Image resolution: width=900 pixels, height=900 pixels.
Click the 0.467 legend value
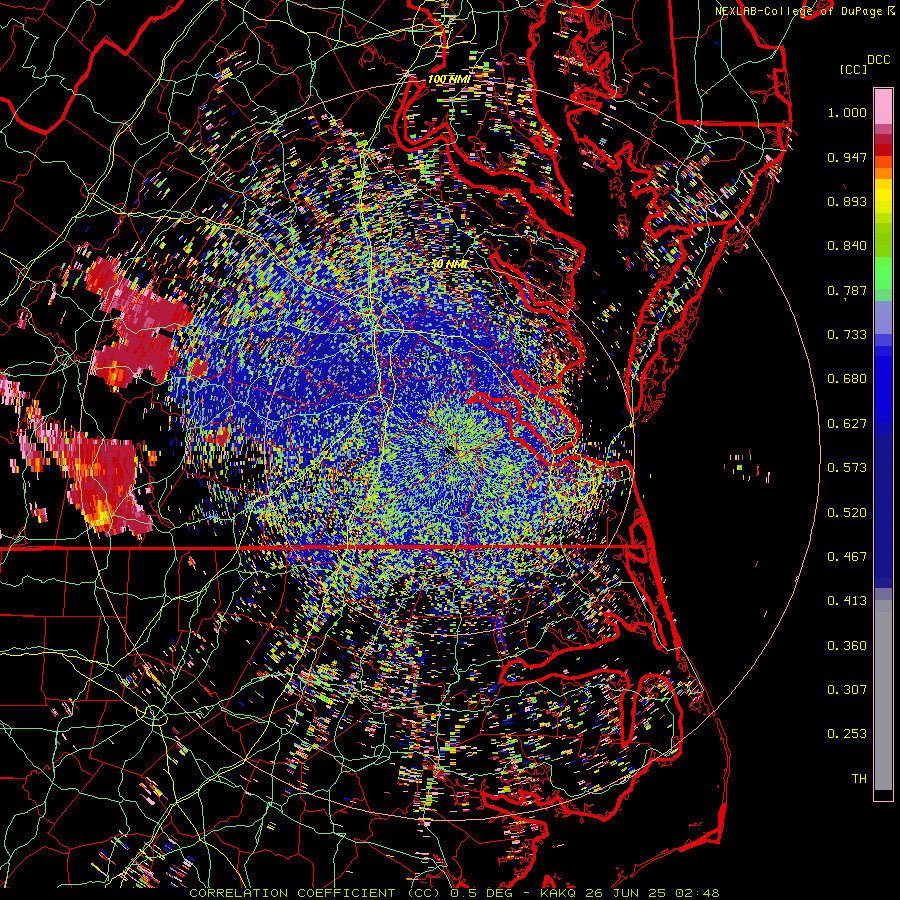[x=847, y=557]
